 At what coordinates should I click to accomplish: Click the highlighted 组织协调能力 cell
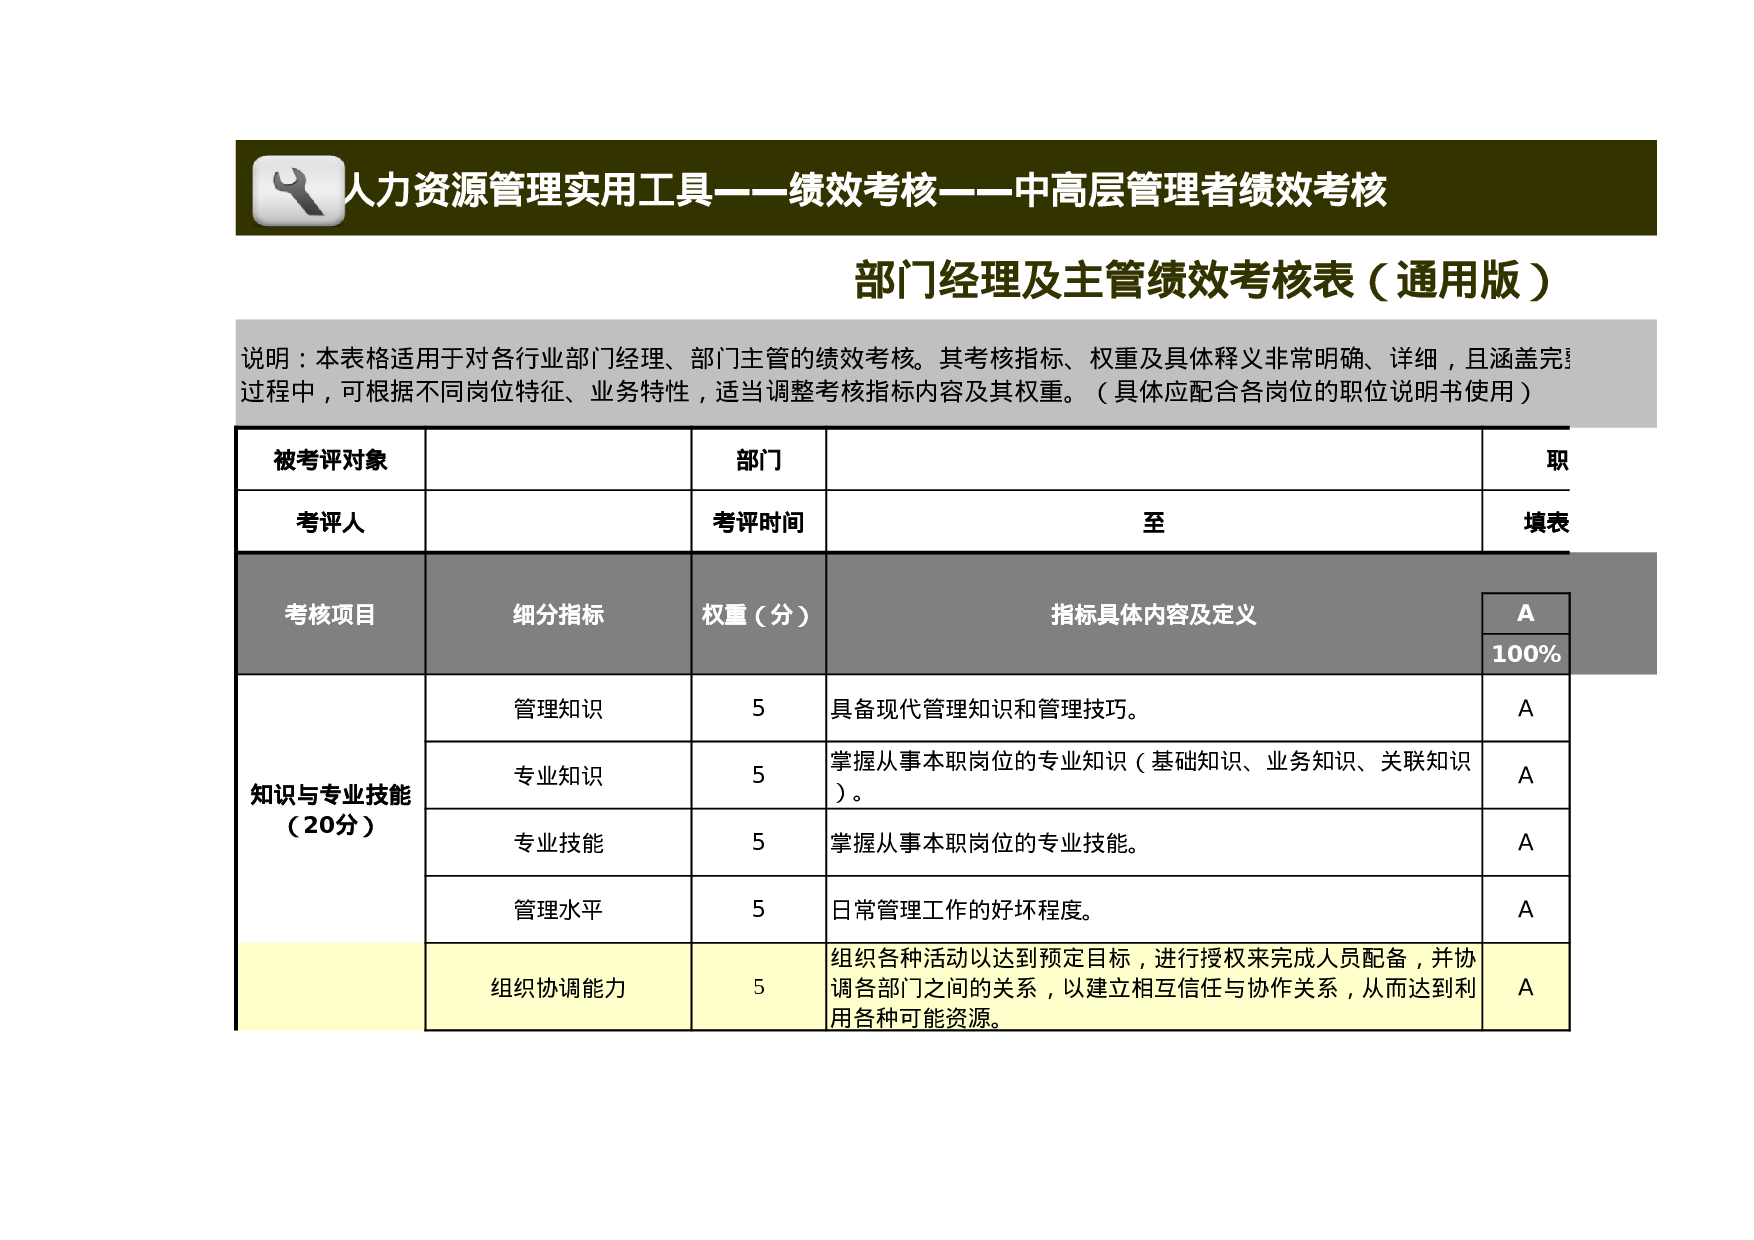click(x=557, y=989)
